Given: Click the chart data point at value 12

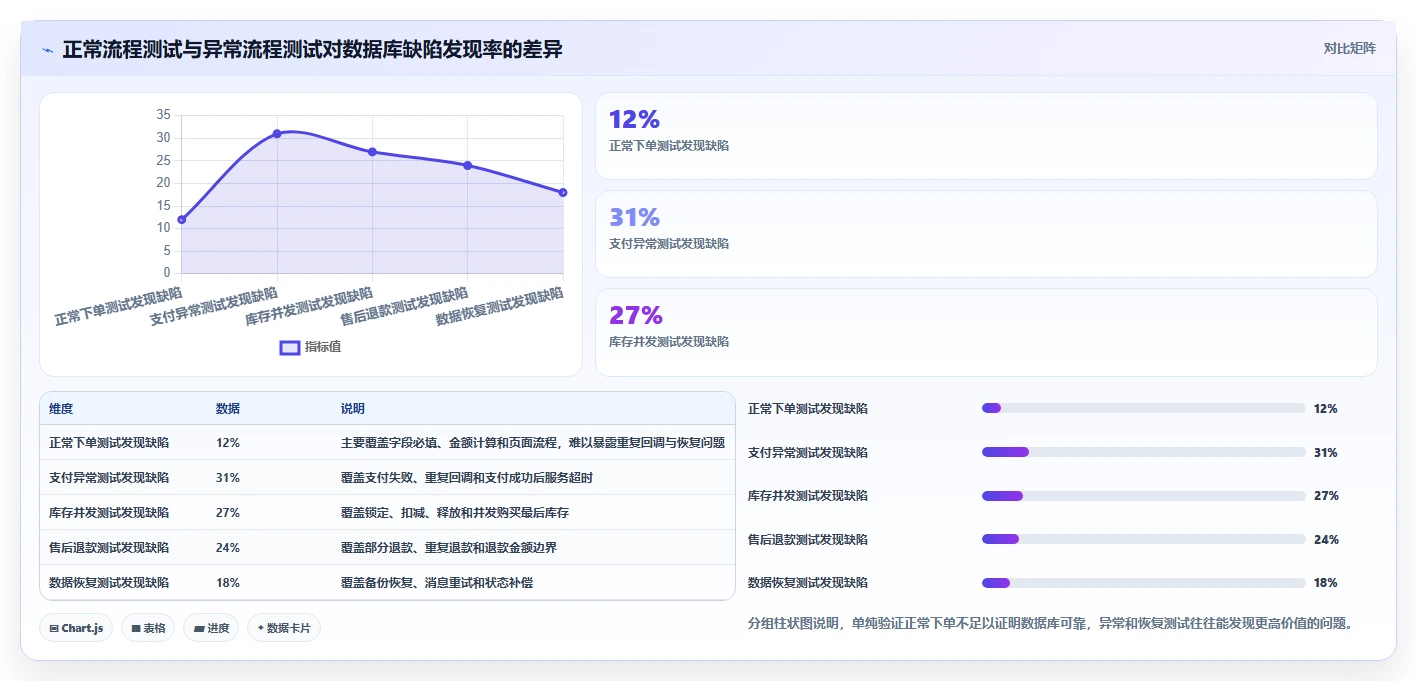Looking at the screenshot, I should tap(182, 219).
